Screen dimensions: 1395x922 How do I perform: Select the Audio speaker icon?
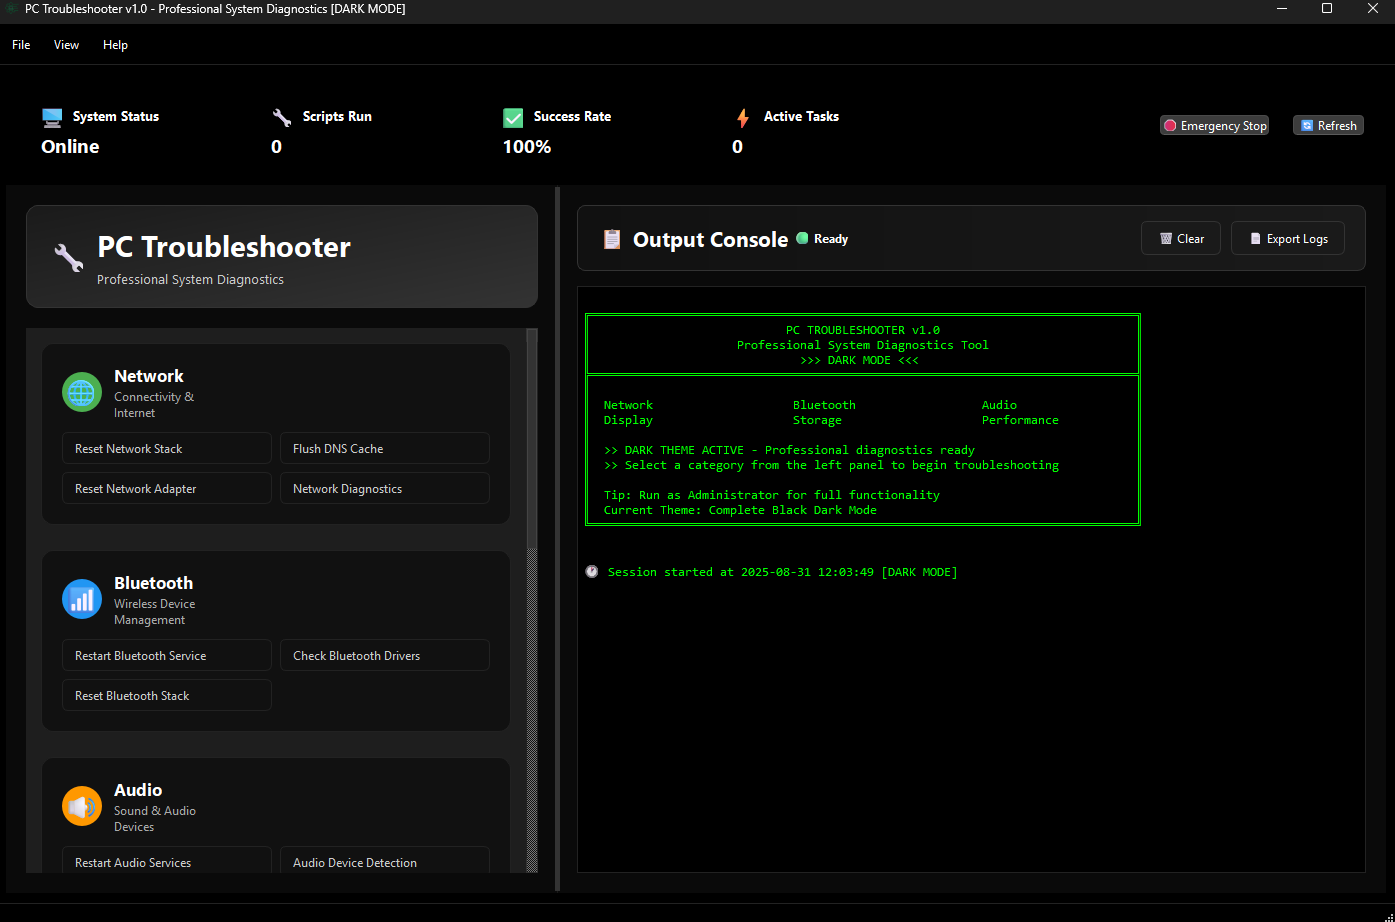click(x=81, y=806)
